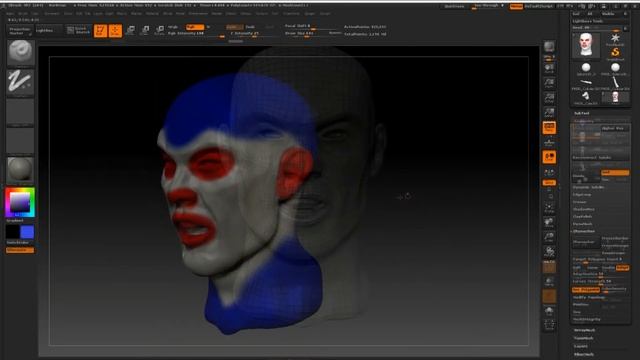Expand the DynaMesh section
Image resolution: width=640 pixels, height=360 pixels.
pyautogui.click(x=582, y=224)
